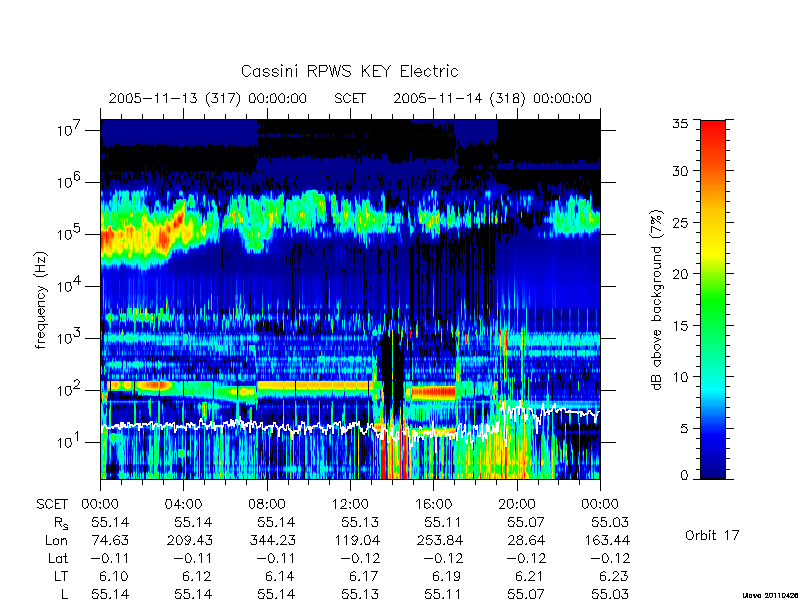Click the Orbit 17 label
The width and height of the screenshot is (800, 600).
712,535
